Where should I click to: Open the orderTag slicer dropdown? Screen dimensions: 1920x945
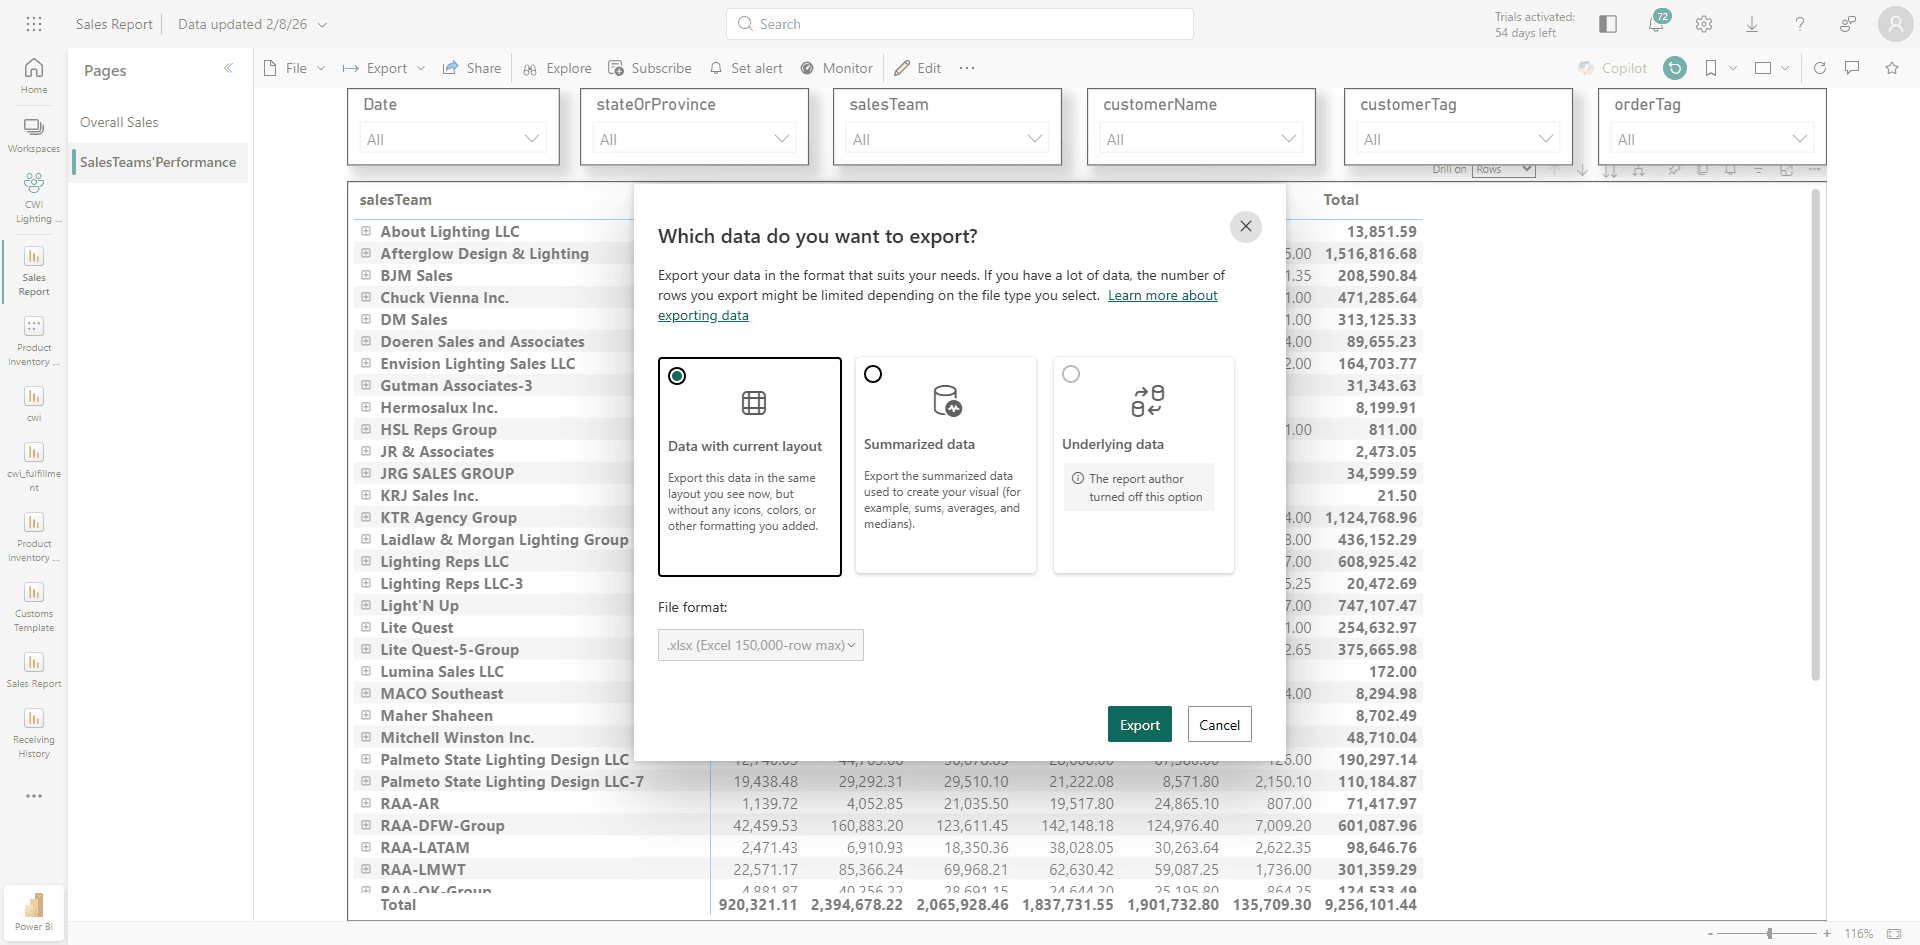(1712, 139)
